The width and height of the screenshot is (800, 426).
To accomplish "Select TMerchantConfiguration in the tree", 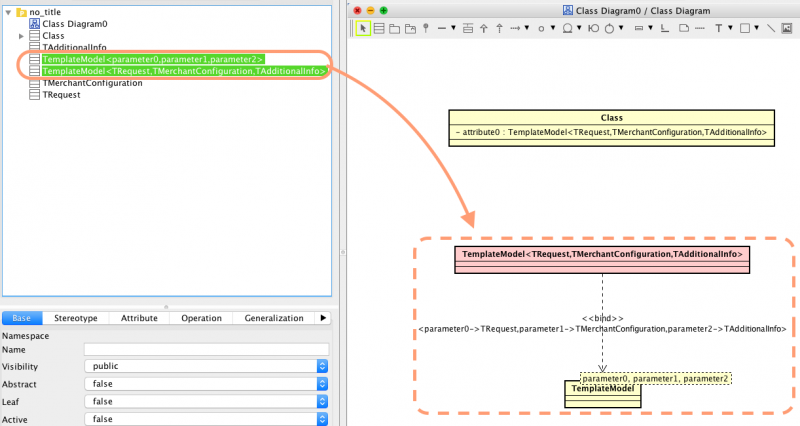I will tap(92, 83).
